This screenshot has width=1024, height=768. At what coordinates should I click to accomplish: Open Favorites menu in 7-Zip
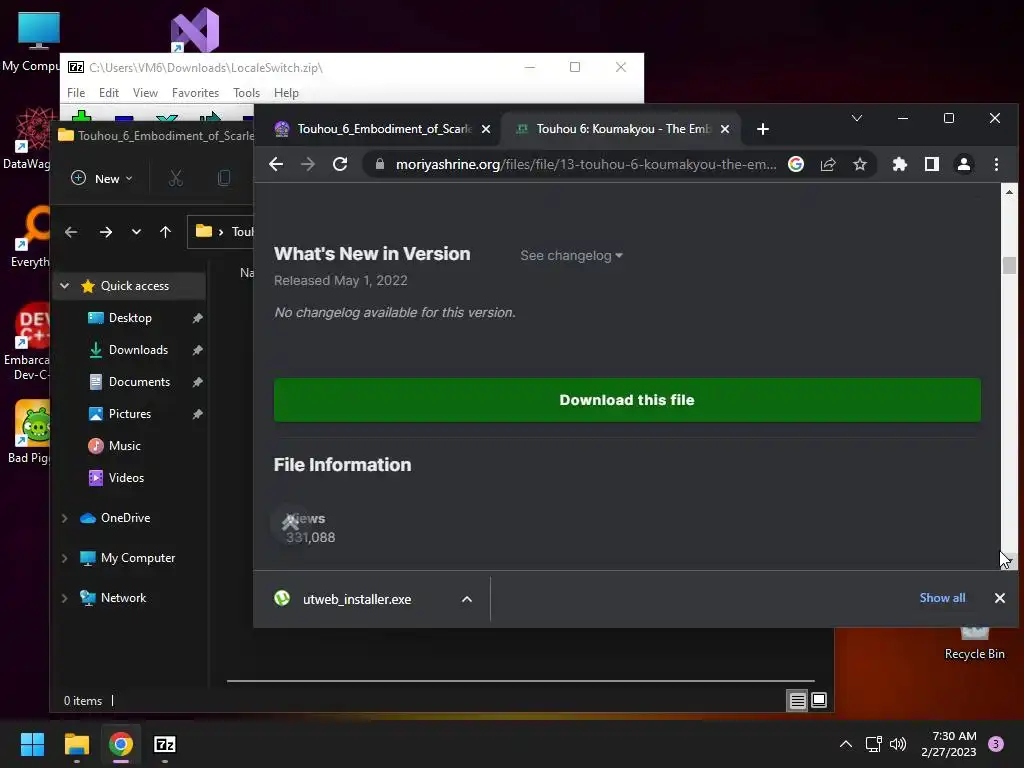(x=195, y=93)
